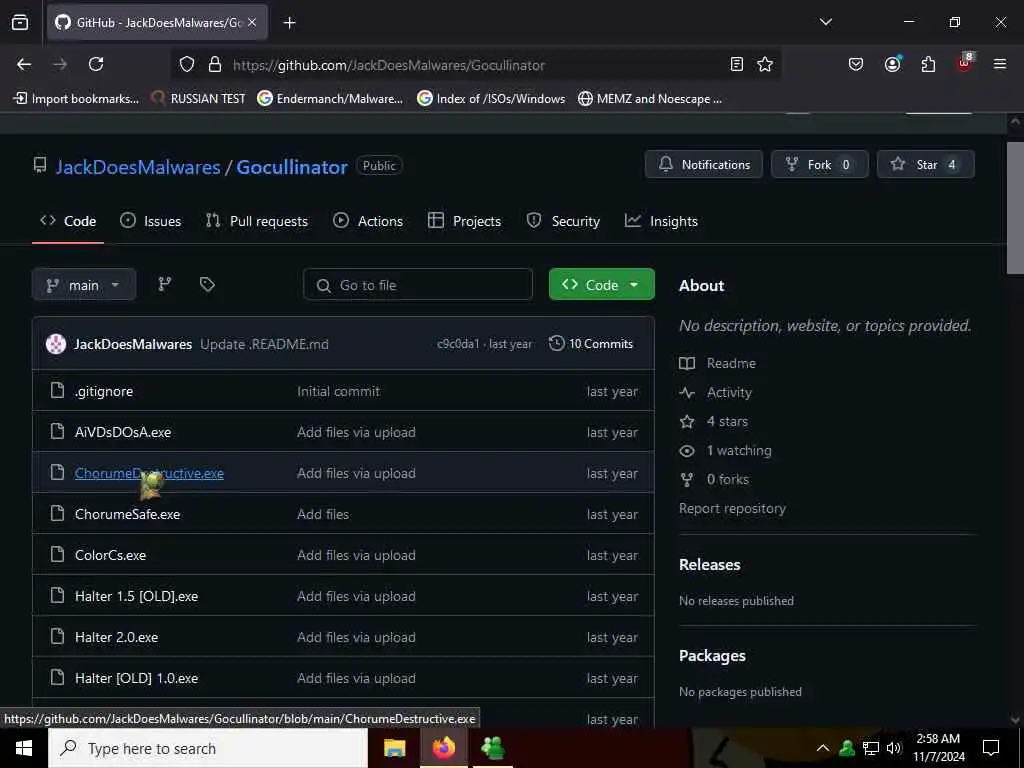Click Report repository link
This screenshot has width=1024, height=768.
(x=732, y=508)
